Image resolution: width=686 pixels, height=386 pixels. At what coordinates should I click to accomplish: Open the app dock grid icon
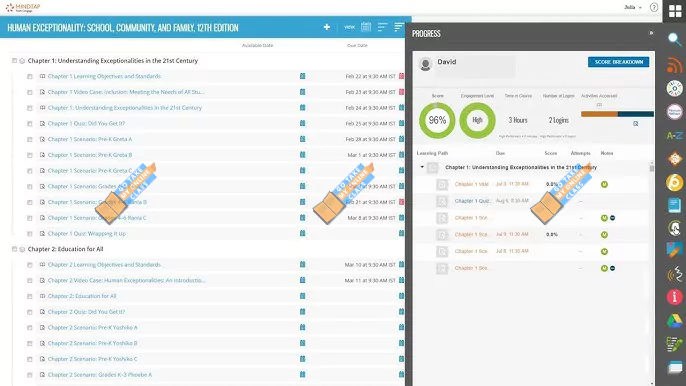tap(675, 11)
